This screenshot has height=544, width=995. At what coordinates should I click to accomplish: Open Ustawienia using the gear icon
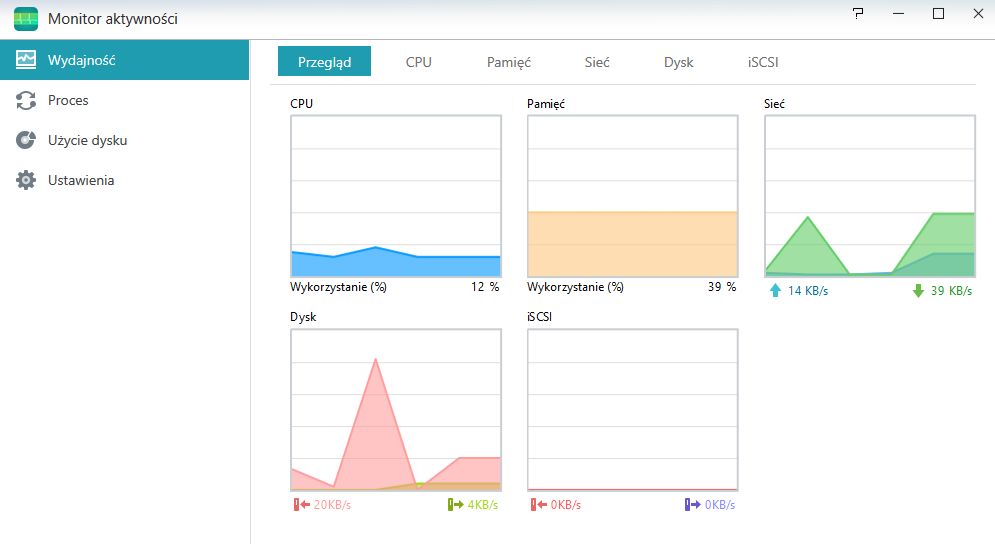click(25, 180)
